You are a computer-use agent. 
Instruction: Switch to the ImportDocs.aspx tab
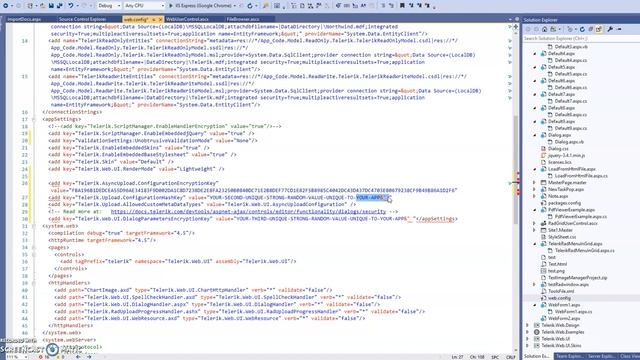point(24,19)
